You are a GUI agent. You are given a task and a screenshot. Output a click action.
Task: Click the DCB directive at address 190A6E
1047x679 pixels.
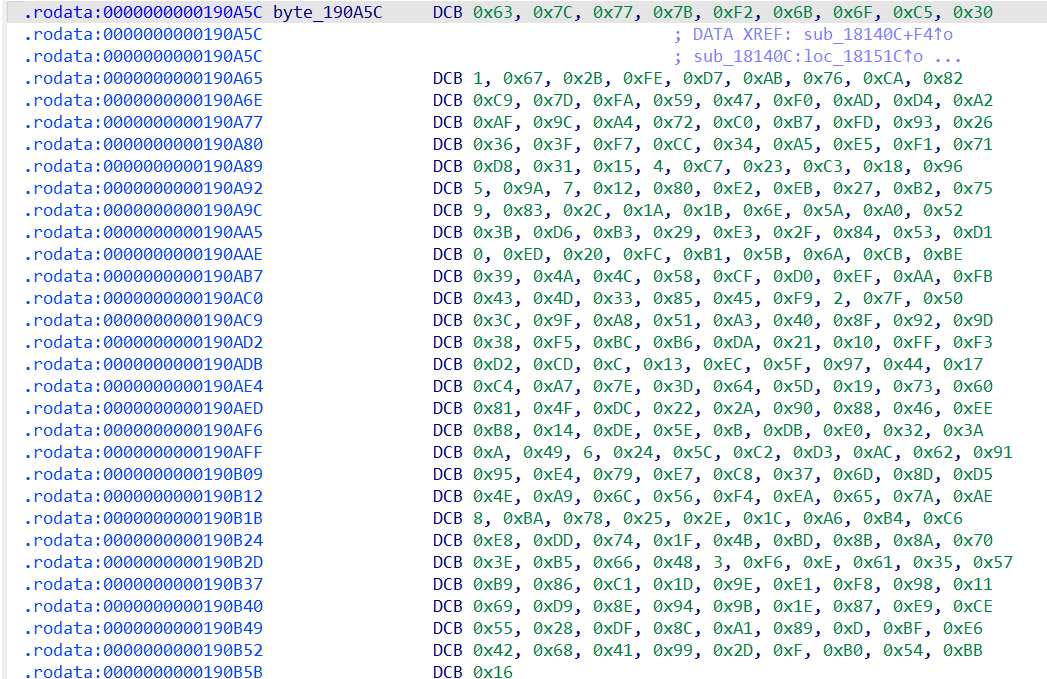[448, 100]
